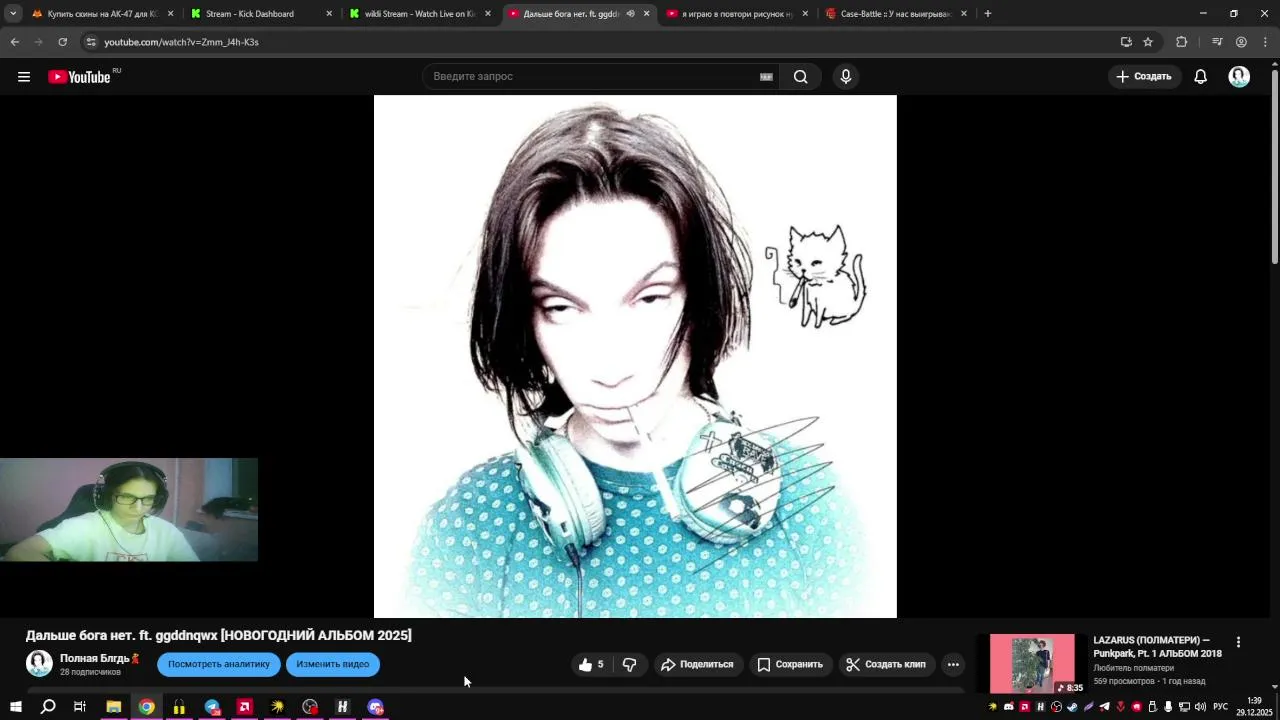Open the clock showing 1:39

click(x=1254, y=707)
